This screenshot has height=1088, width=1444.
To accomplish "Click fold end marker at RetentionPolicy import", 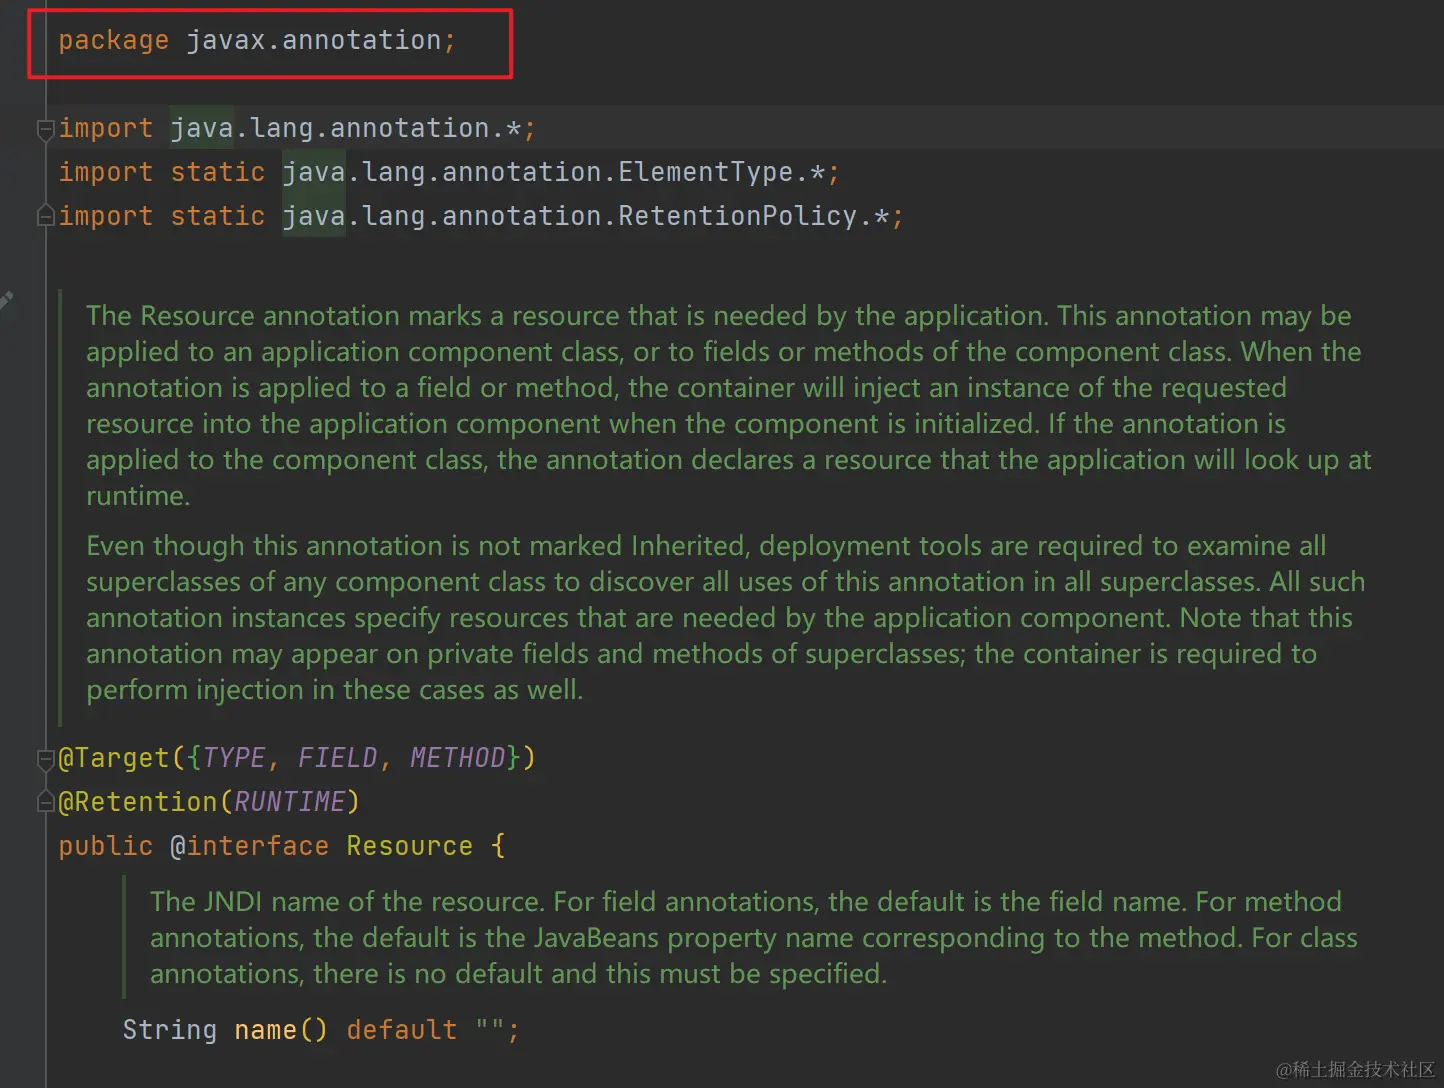I will [45, 216].
